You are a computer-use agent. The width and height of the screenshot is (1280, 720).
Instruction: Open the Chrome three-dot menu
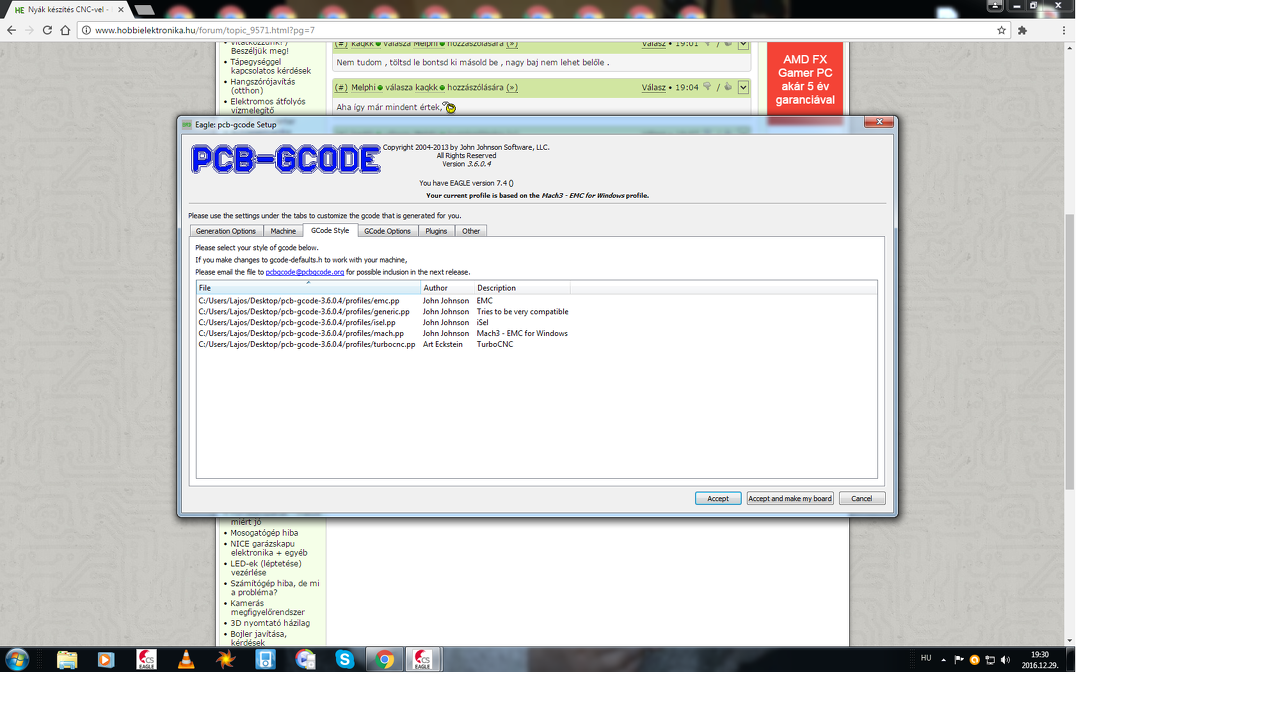coord(1063,30)
